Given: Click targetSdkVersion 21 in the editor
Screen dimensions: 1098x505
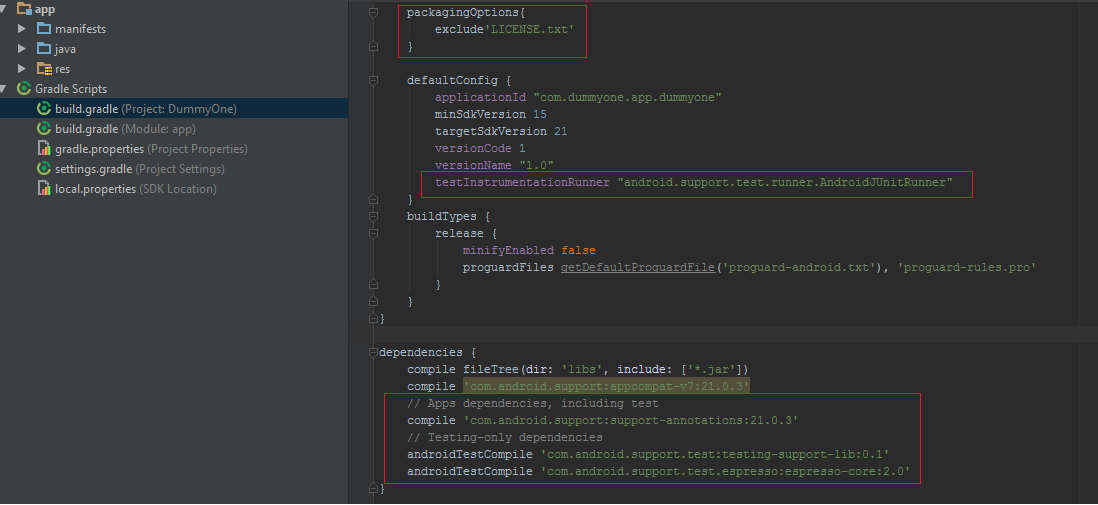Looking at the screenshot, I should (501, 132).
